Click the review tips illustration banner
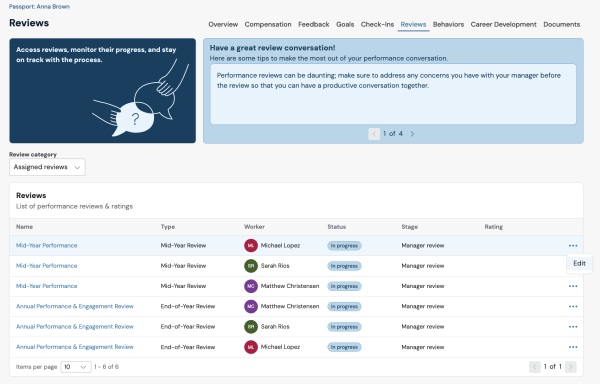This screenshot has height=384, width=600. pyautogui.click(x=103, y=91)
